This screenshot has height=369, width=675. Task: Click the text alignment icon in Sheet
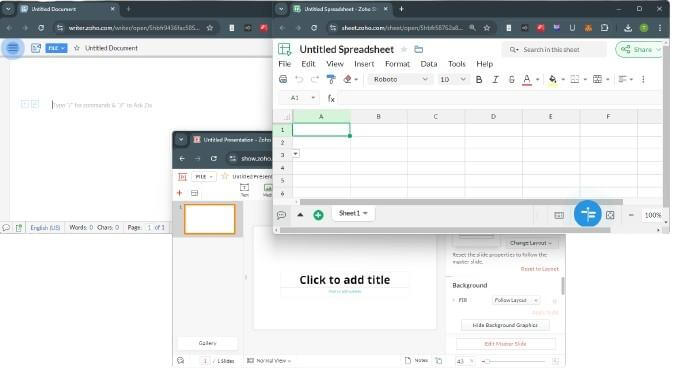click(x=622, y=79)
